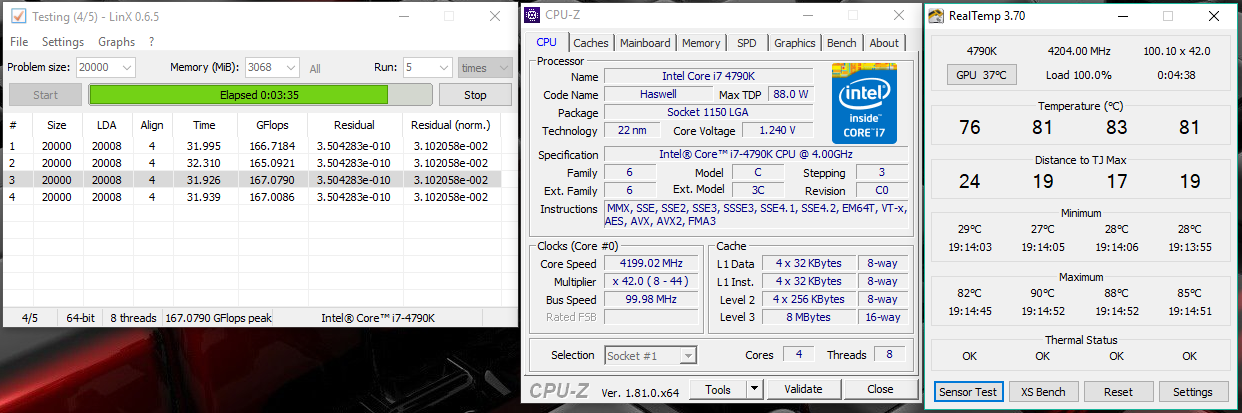Image resolution: width=1242 pixels, height=413 pixels.
Task: Open the Socket #1 selection dropdown
Action: [651, 355]
